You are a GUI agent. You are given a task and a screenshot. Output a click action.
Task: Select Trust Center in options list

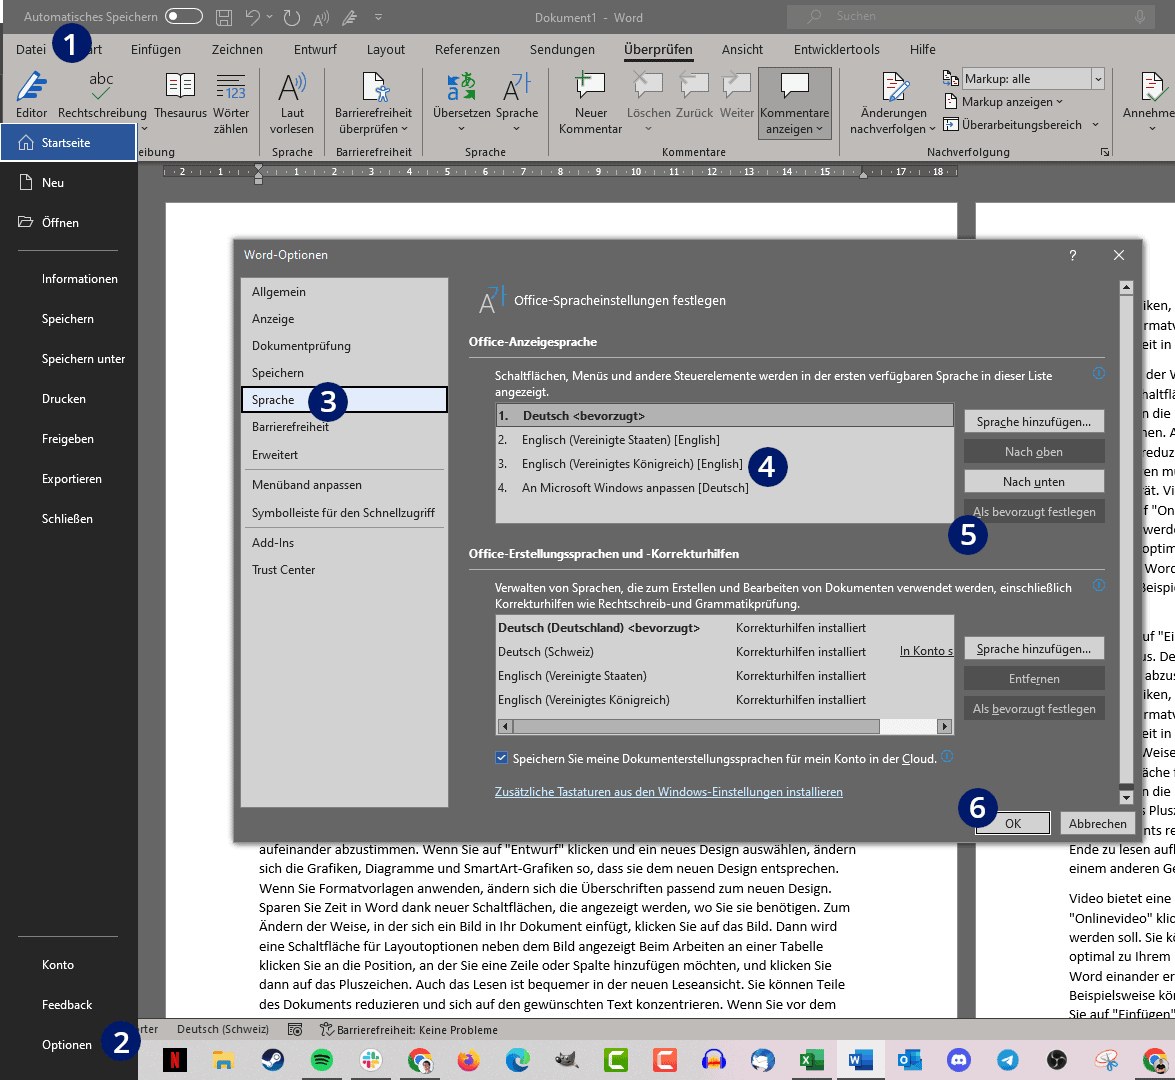[x=344, y=570]
